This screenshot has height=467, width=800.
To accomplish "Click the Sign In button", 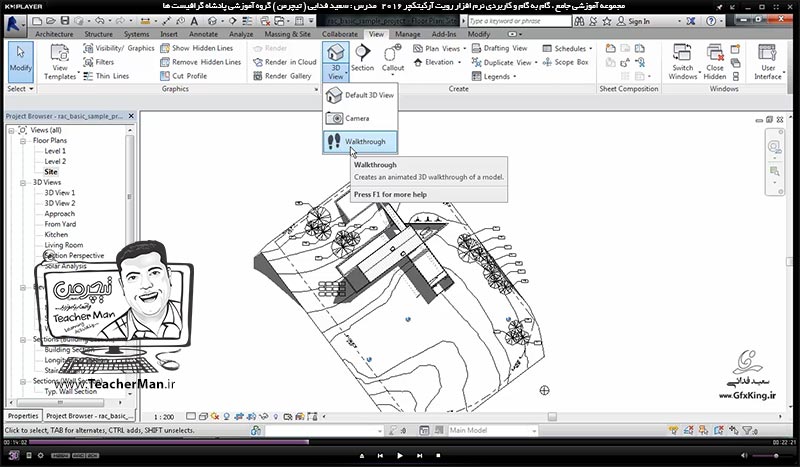I will tap(633, 21).
